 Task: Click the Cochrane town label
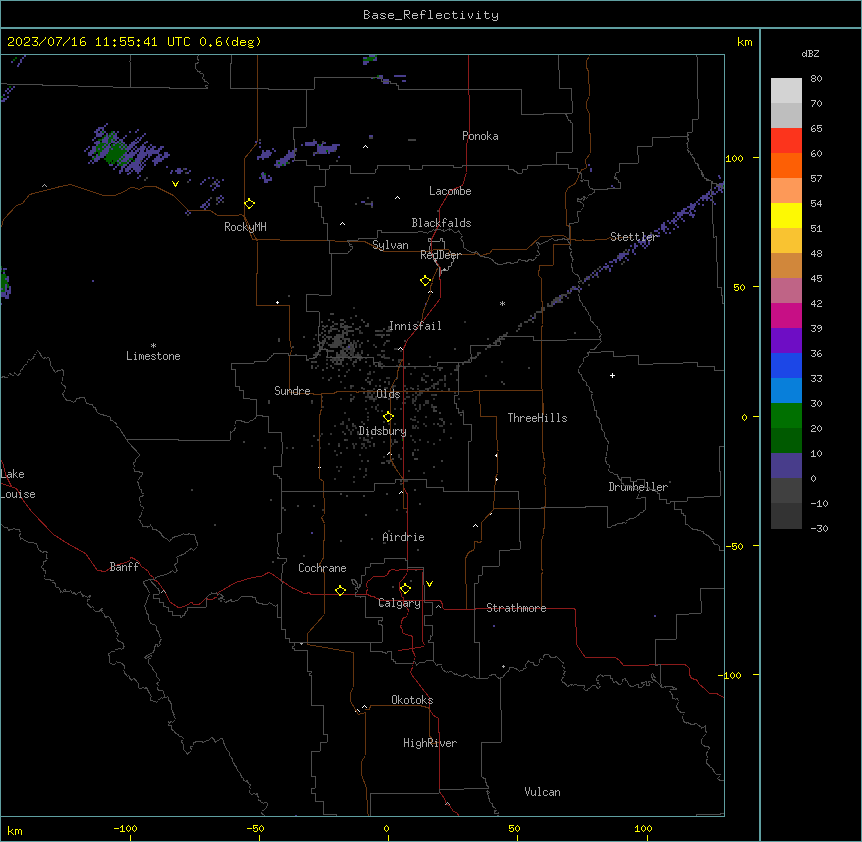pyautogui.click(x=322, y=568)
